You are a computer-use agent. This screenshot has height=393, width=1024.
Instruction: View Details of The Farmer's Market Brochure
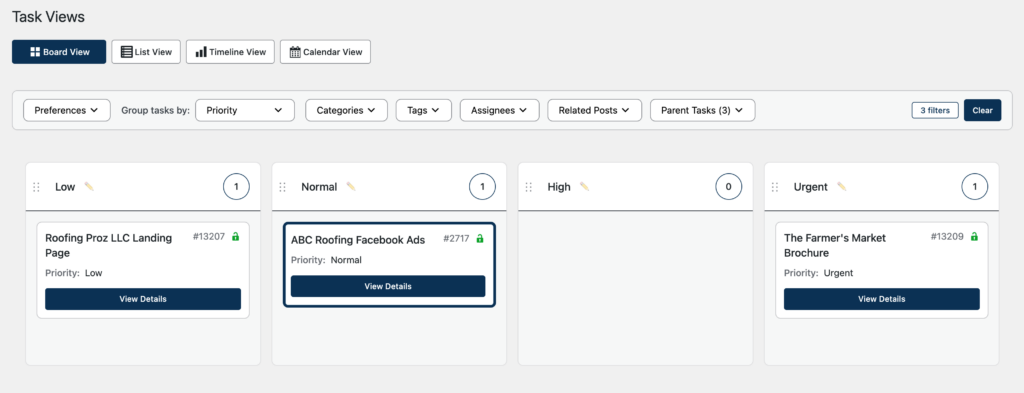[x=882, y=299]
